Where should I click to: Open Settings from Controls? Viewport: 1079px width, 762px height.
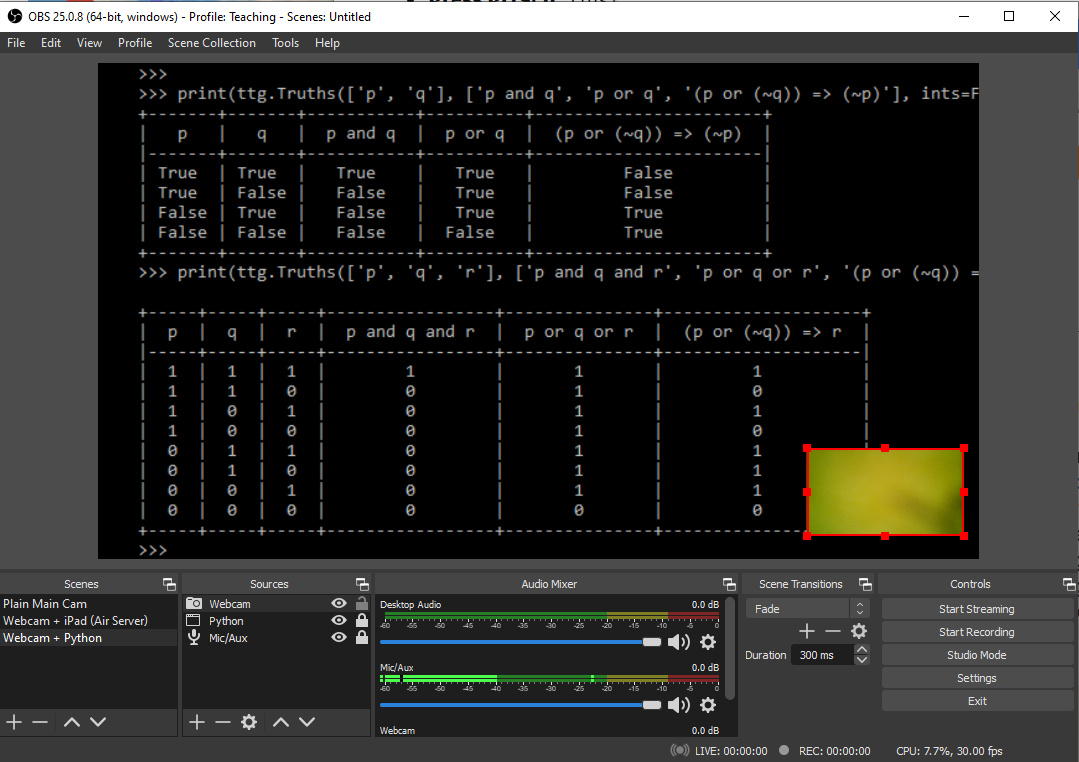tap(976, 678)
